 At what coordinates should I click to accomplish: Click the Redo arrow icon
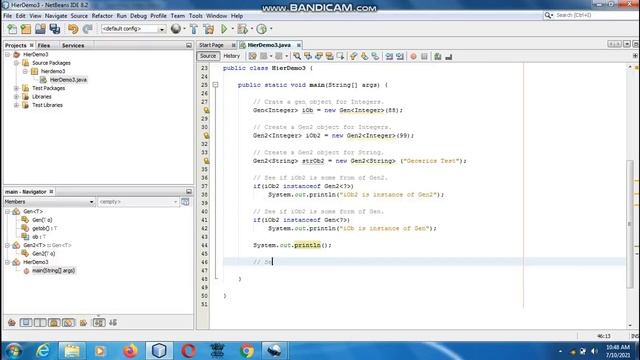(87, 29)
